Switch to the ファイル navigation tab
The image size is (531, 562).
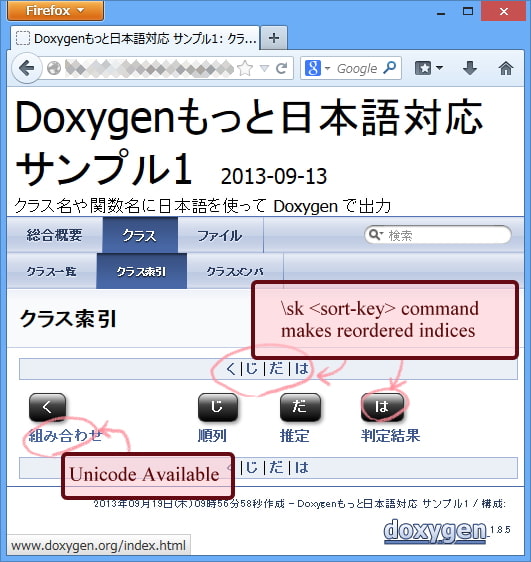pyautogui.click(x=220, y=235)
